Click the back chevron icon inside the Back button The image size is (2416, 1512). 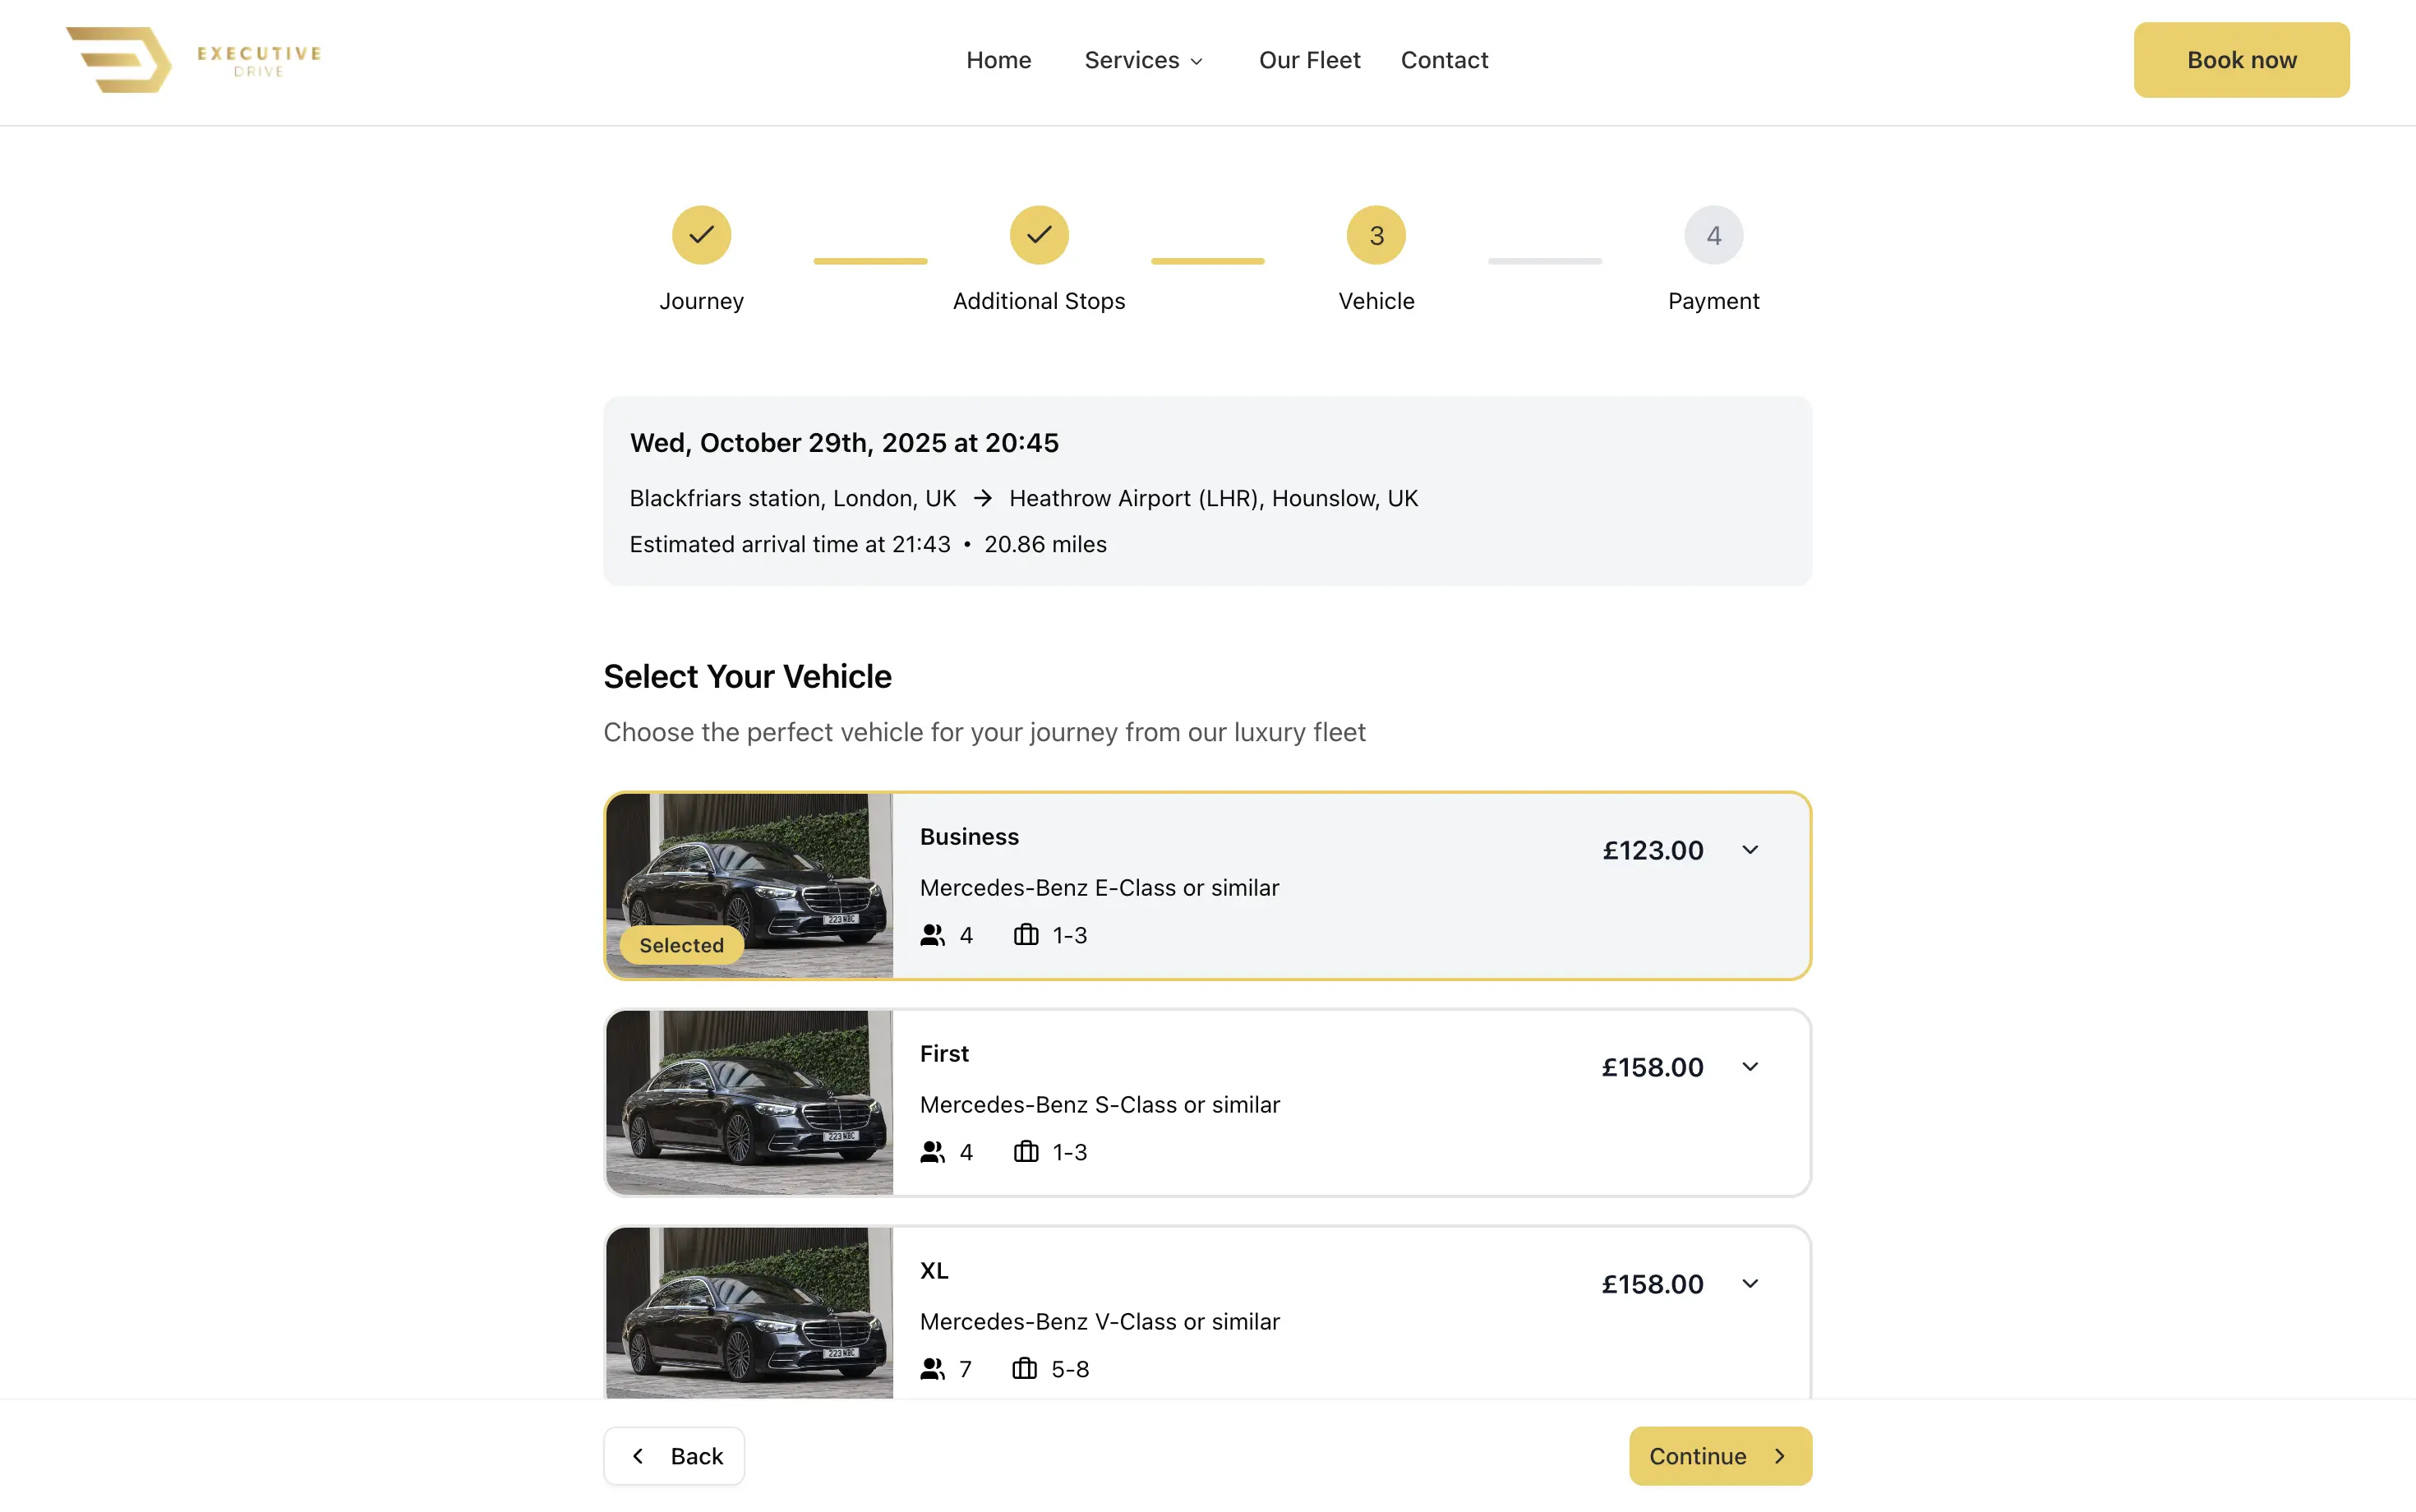coord(639,1455)
